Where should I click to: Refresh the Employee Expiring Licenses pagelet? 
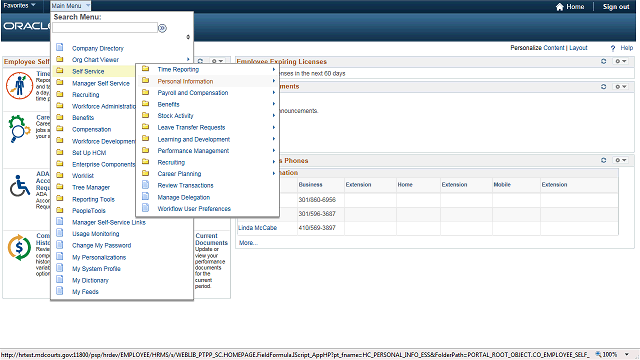[x=603, y=61]
